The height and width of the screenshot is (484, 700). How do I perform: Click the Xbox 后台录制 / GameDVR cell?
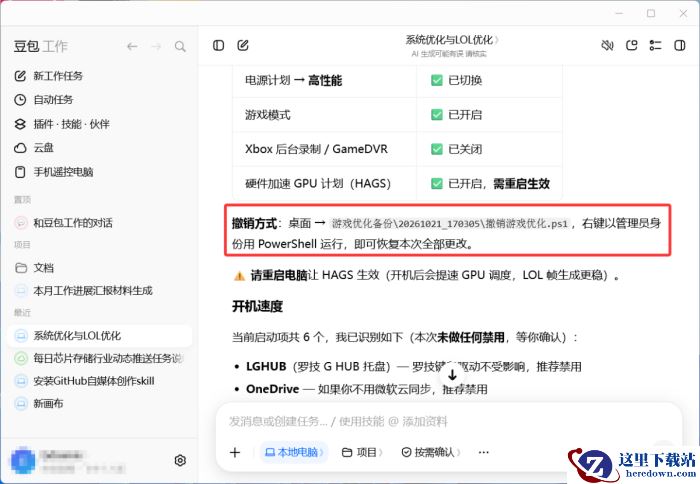(325, 149)
